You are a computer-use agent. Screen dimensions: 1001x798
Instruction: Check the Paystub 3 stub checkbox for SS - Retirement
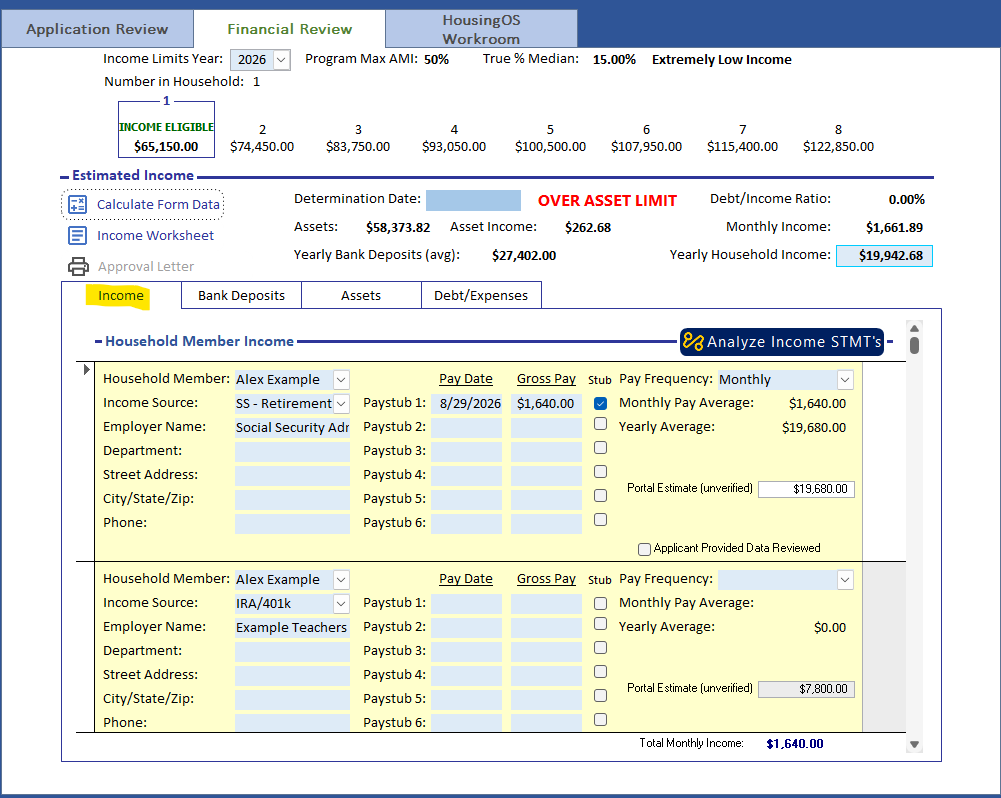(600, 448)
